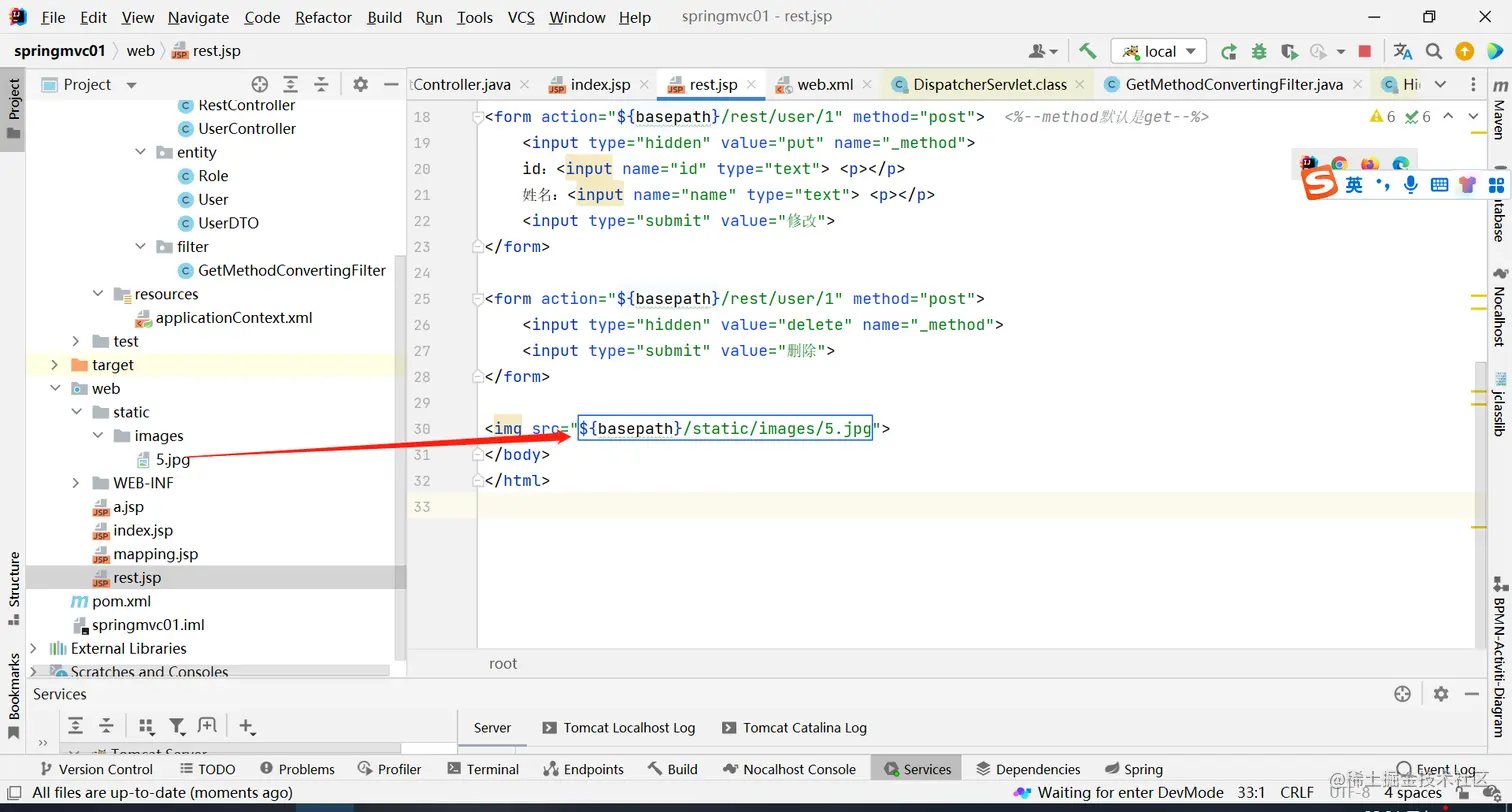Go to next highlighted error arrow

(x=1474, y=117)
